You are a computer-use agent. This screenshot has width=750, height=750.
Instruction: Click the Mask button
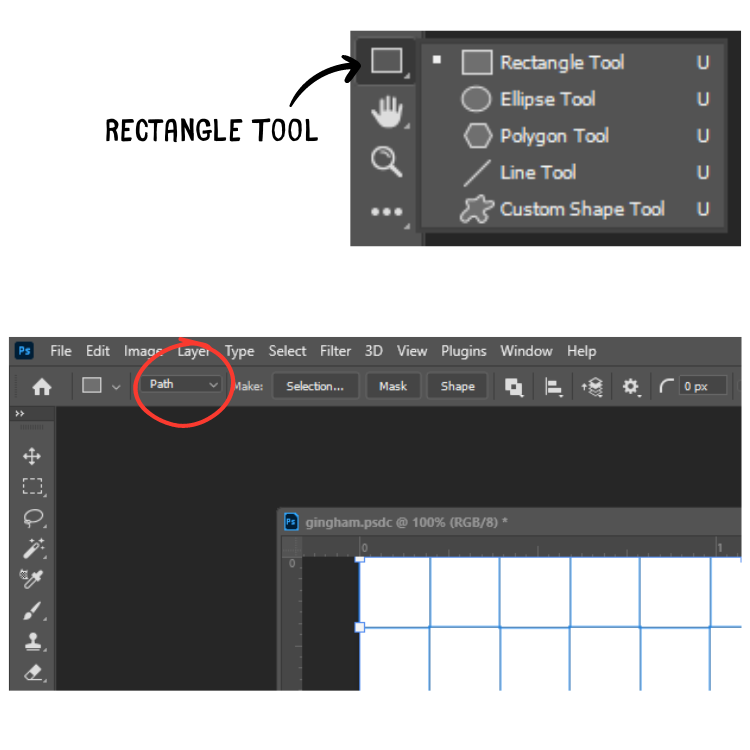pos(393,386)
